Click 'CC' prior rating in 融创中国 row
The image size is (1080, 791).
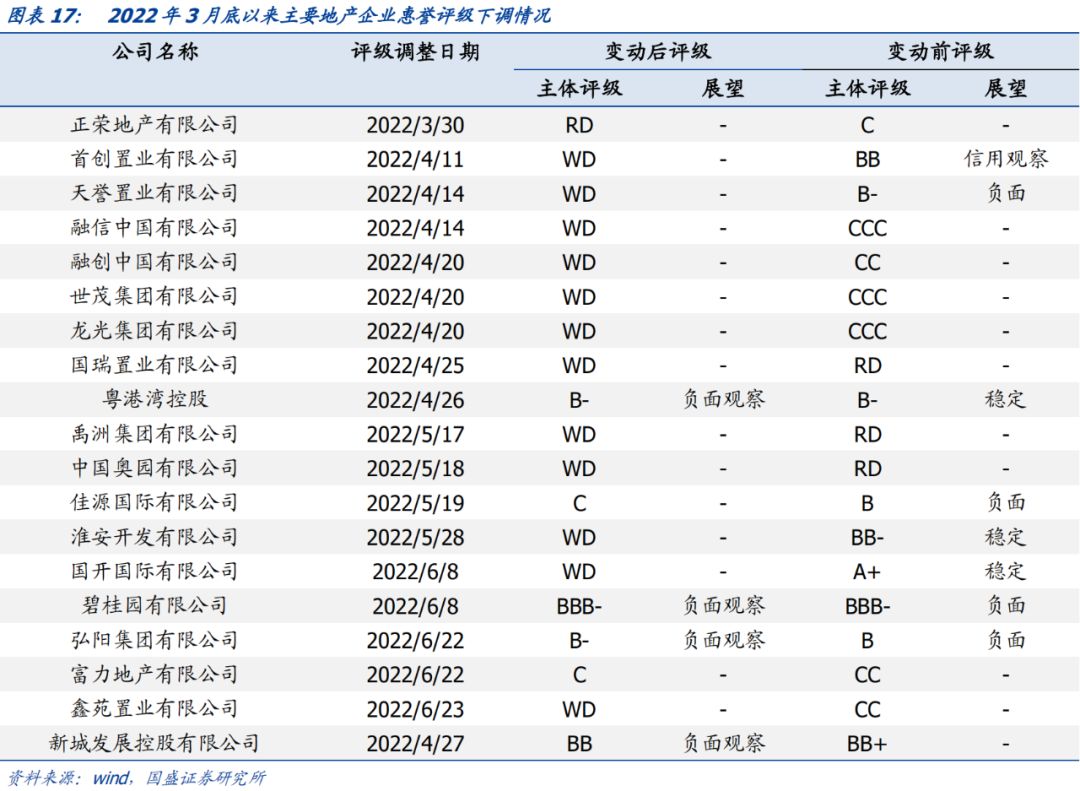click(867, 263)
